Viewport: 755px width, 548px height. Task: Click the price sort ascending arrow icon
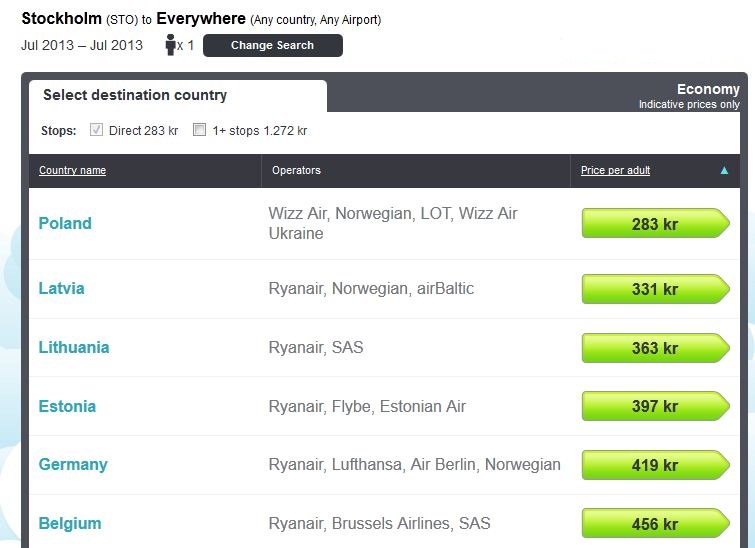[724, 170]
